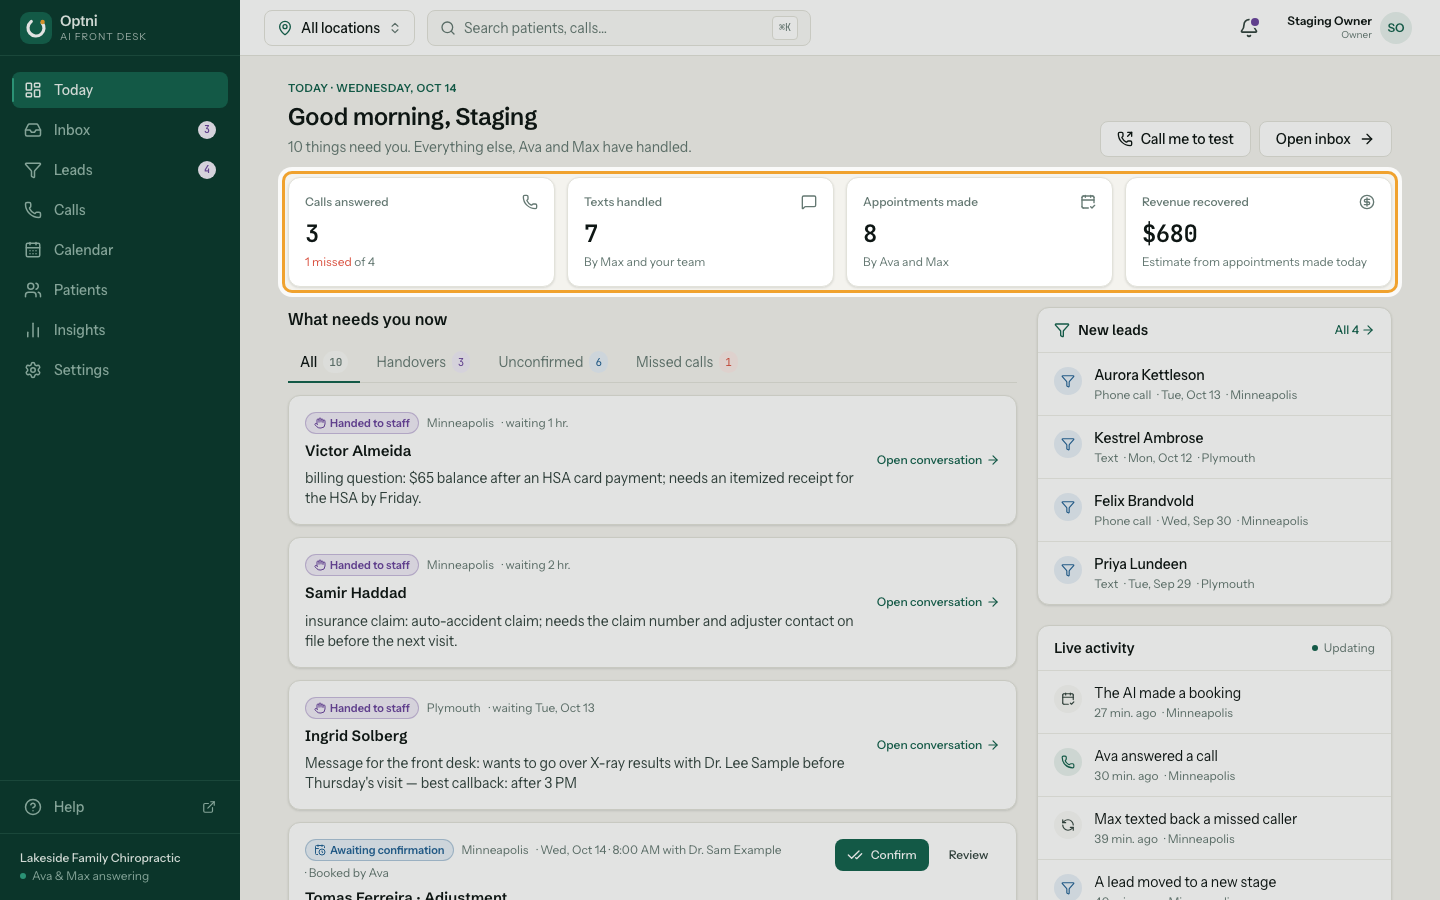This screenshot has width=1440, height=900.
Task: Click Aurora Kettleson's lead funnel icon
Action: (x=1068, y=381)
